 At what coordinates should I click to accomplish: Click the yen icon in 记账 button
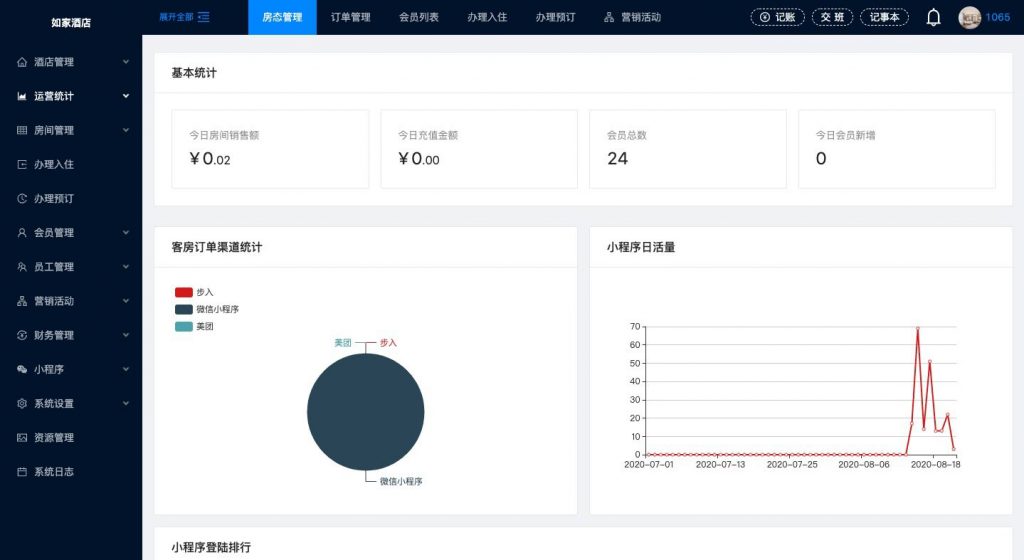tap(765, 18)
